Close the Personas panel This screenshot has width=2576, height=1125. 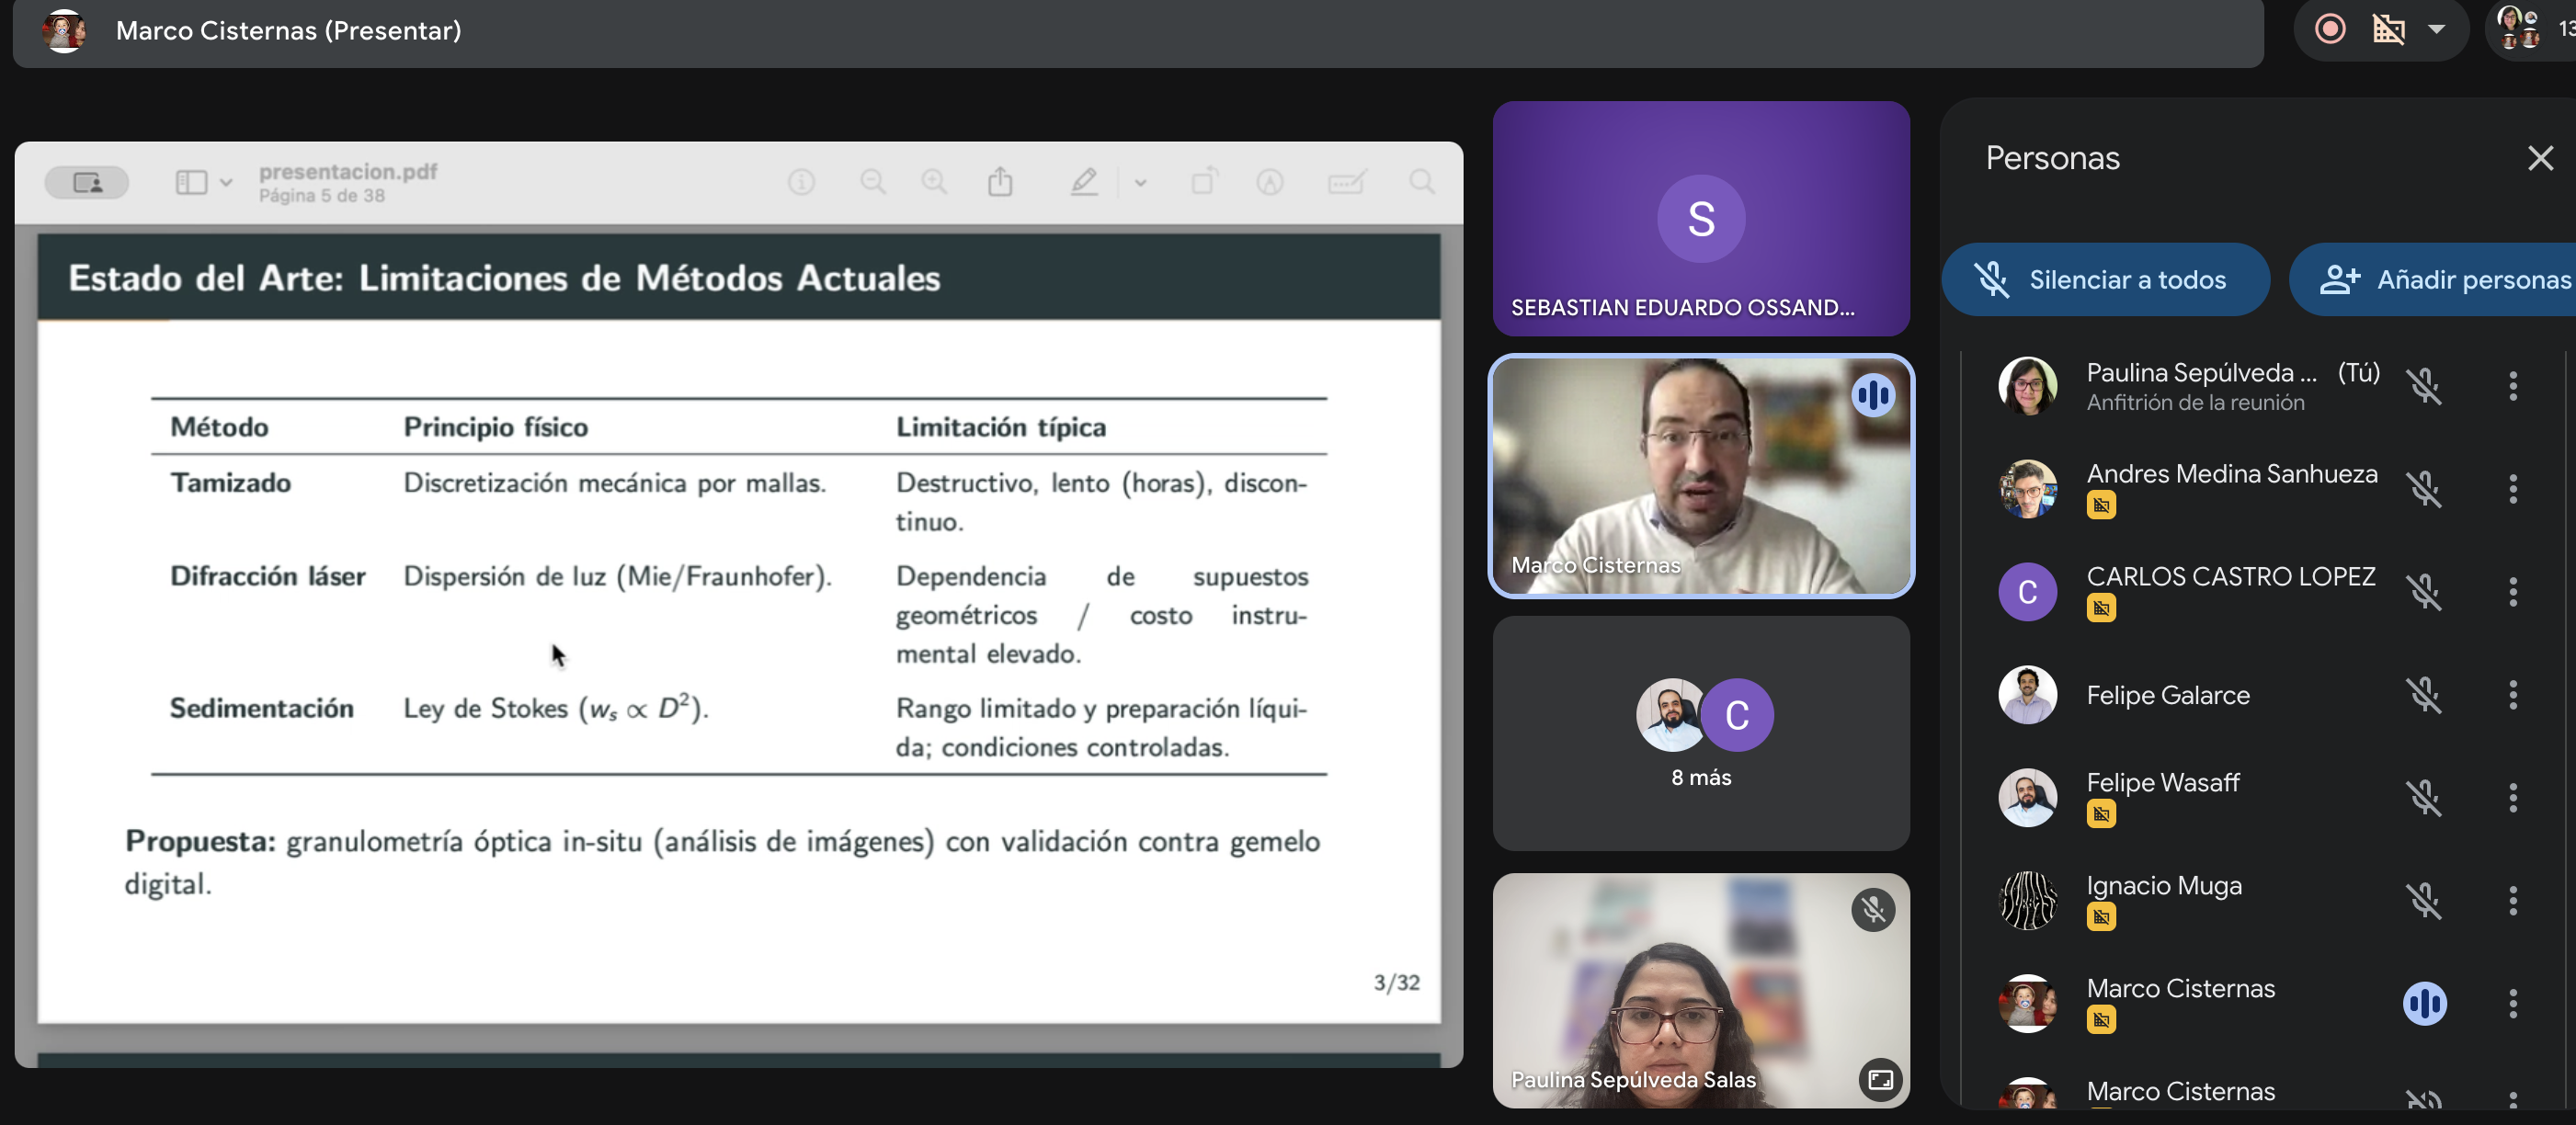pyautogui.click(x=2539, y=158)
